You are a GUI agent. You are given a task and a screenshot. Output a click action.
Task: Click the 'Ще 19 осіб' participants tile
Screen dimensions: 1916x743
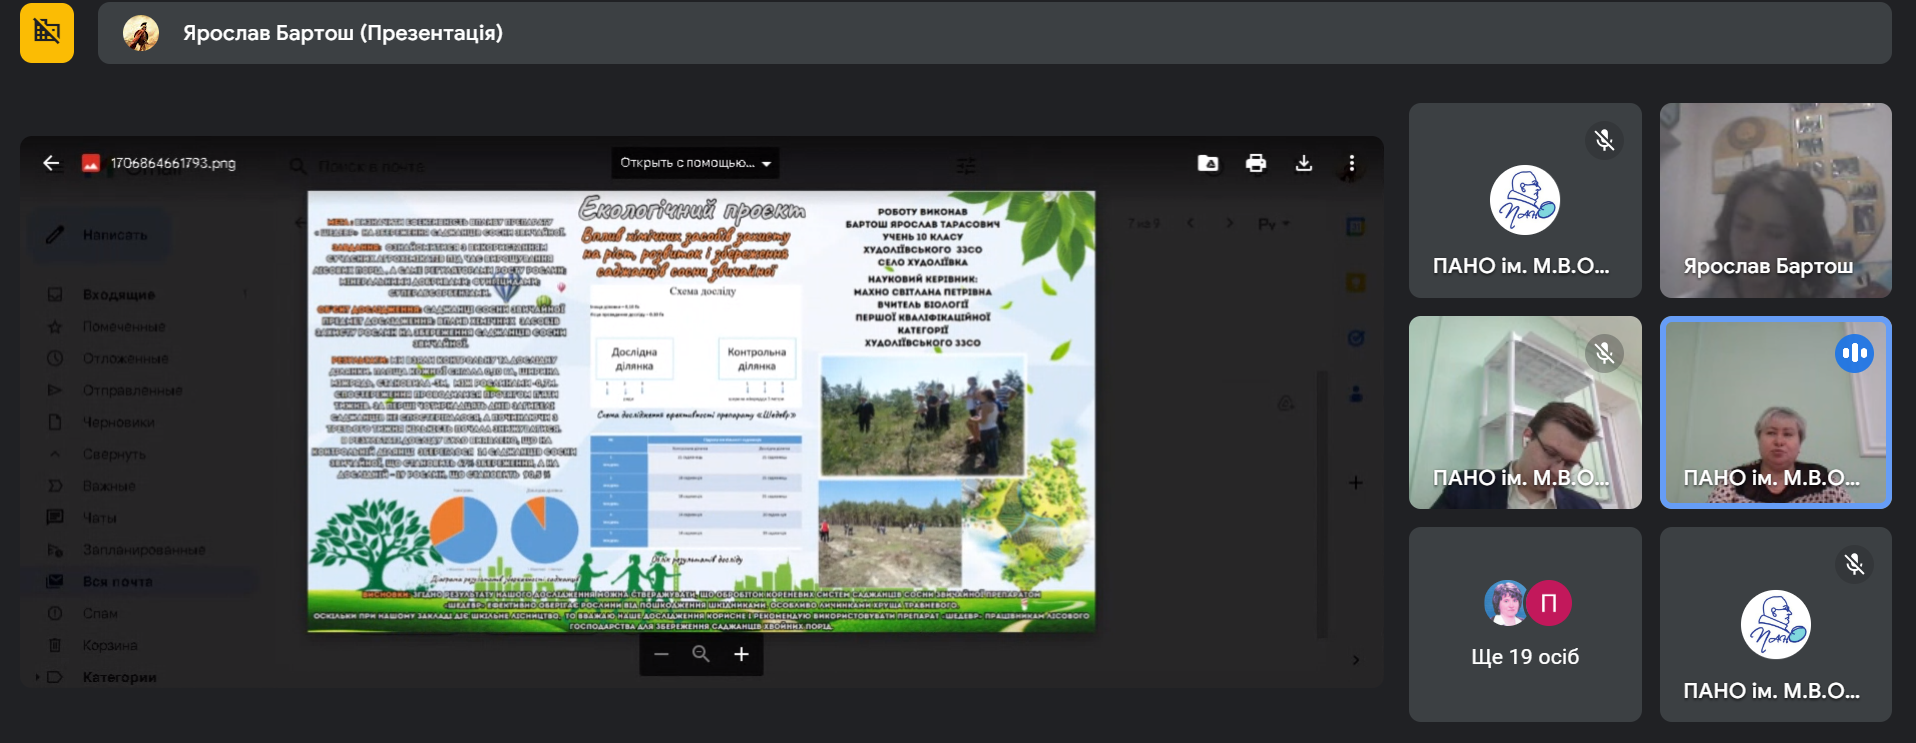1525,624
